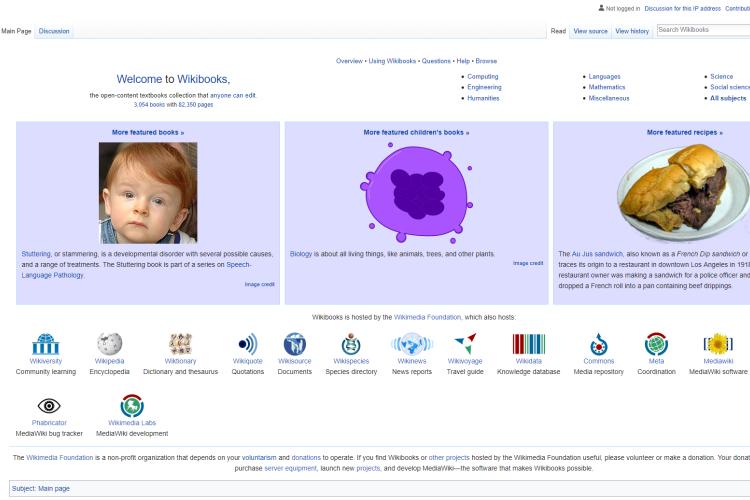Click the Wikimedia Labs icon

click(132, 405)
